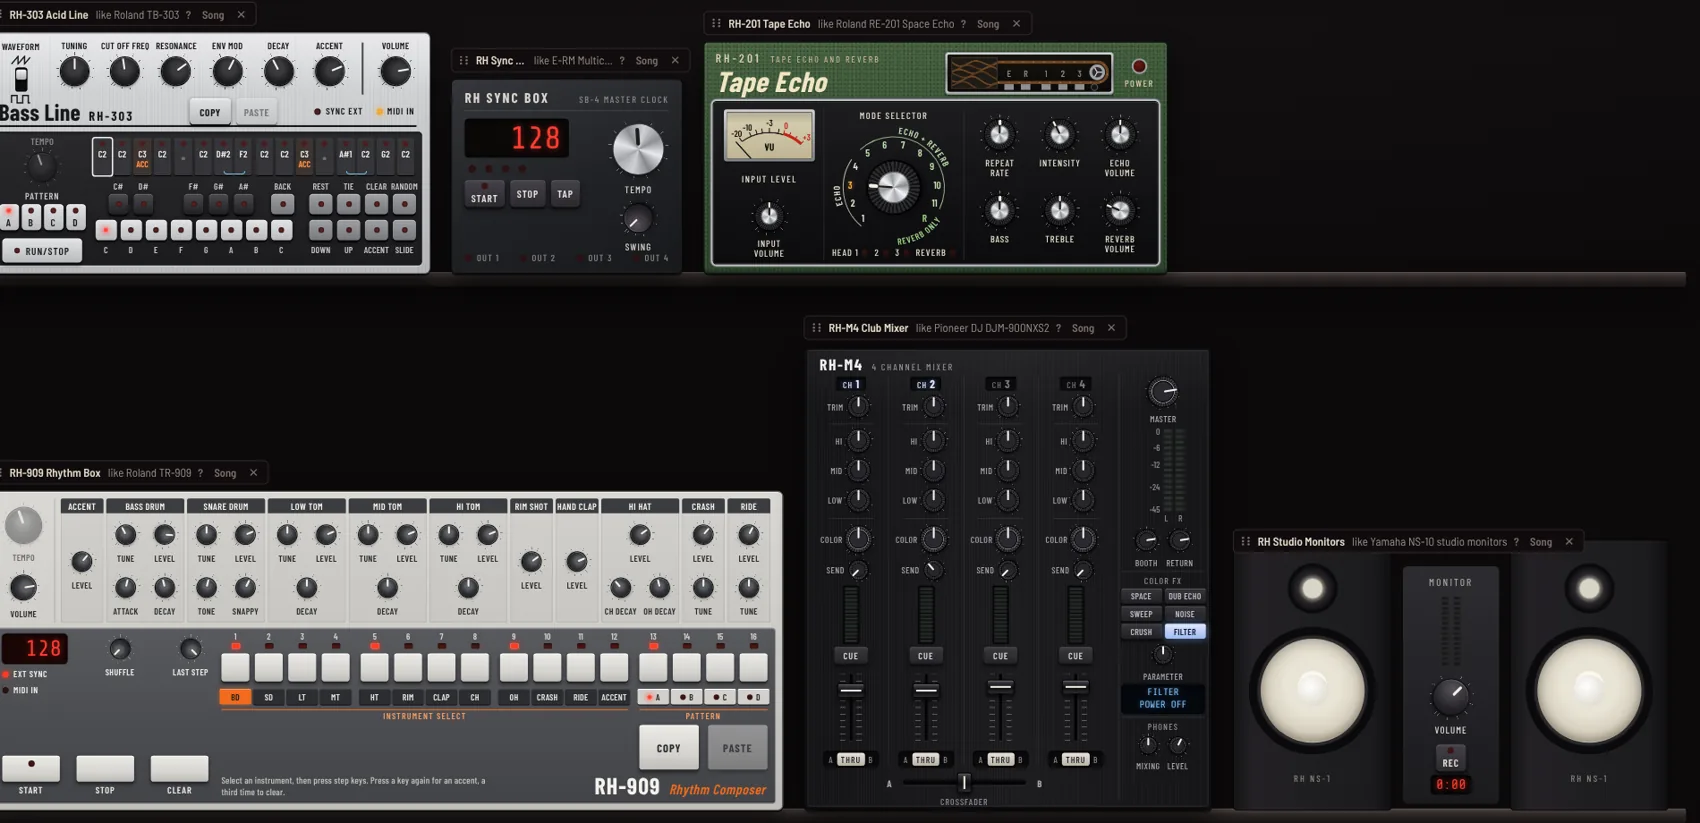Screen dimensions: 1700x823
Task: Select SD instrument on RH-909
Action: 268,698
